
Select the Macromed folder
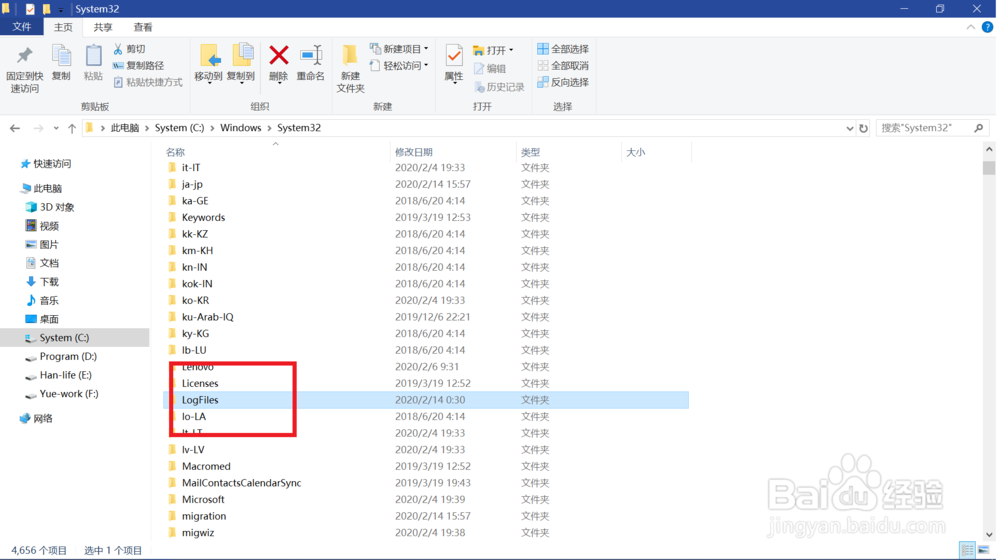pyautogui.click(x=206, y=466)
